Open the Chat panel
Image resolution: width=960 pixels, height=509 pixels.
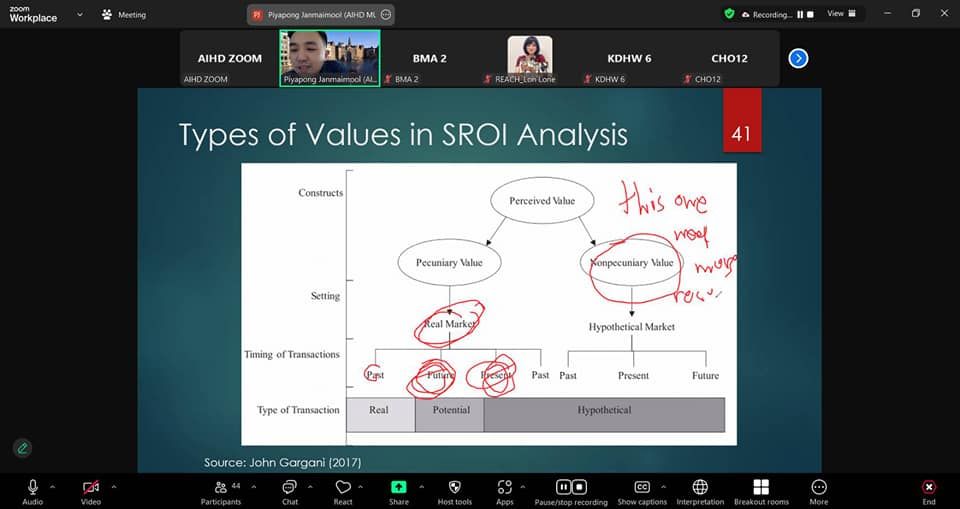tap(289, 488)
